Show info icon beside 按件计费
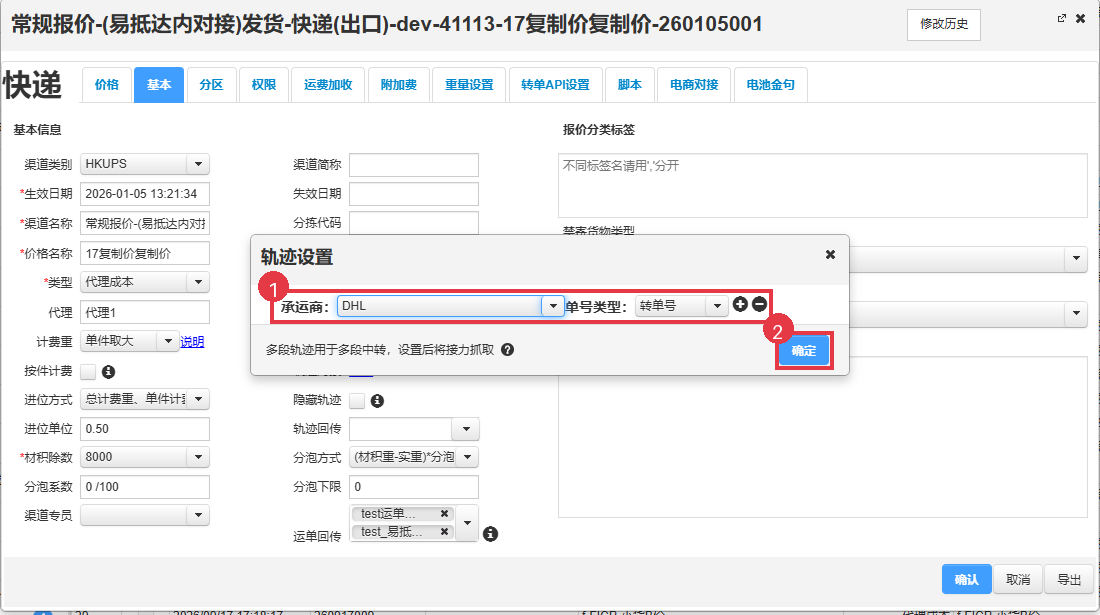 tap(108, 372)
